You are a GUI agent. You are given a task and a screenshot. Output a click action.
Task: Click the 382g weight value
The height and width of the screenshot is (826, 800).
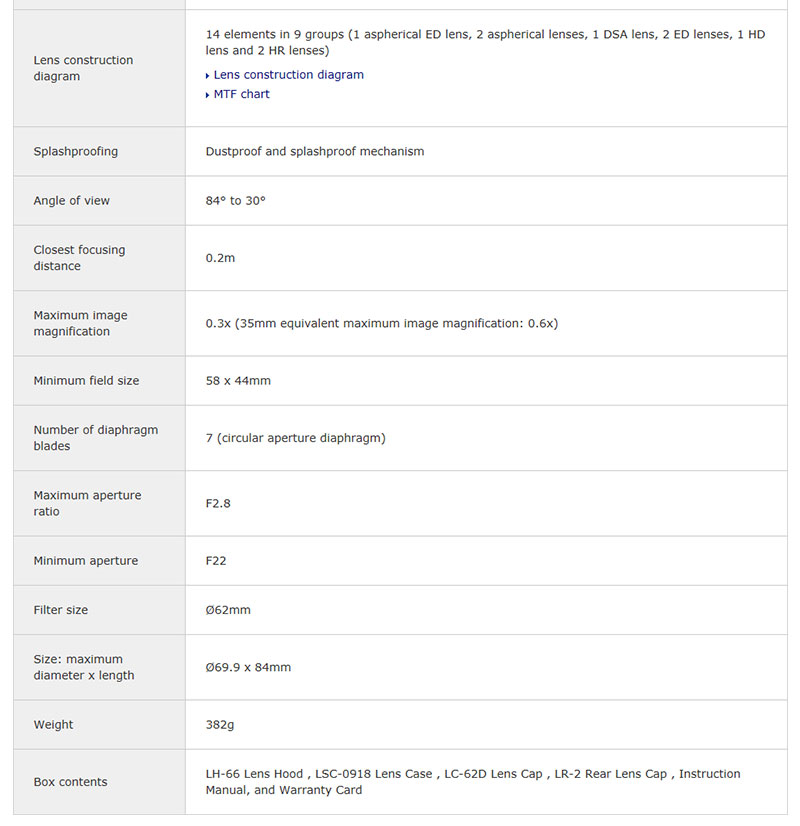point(220,725)
